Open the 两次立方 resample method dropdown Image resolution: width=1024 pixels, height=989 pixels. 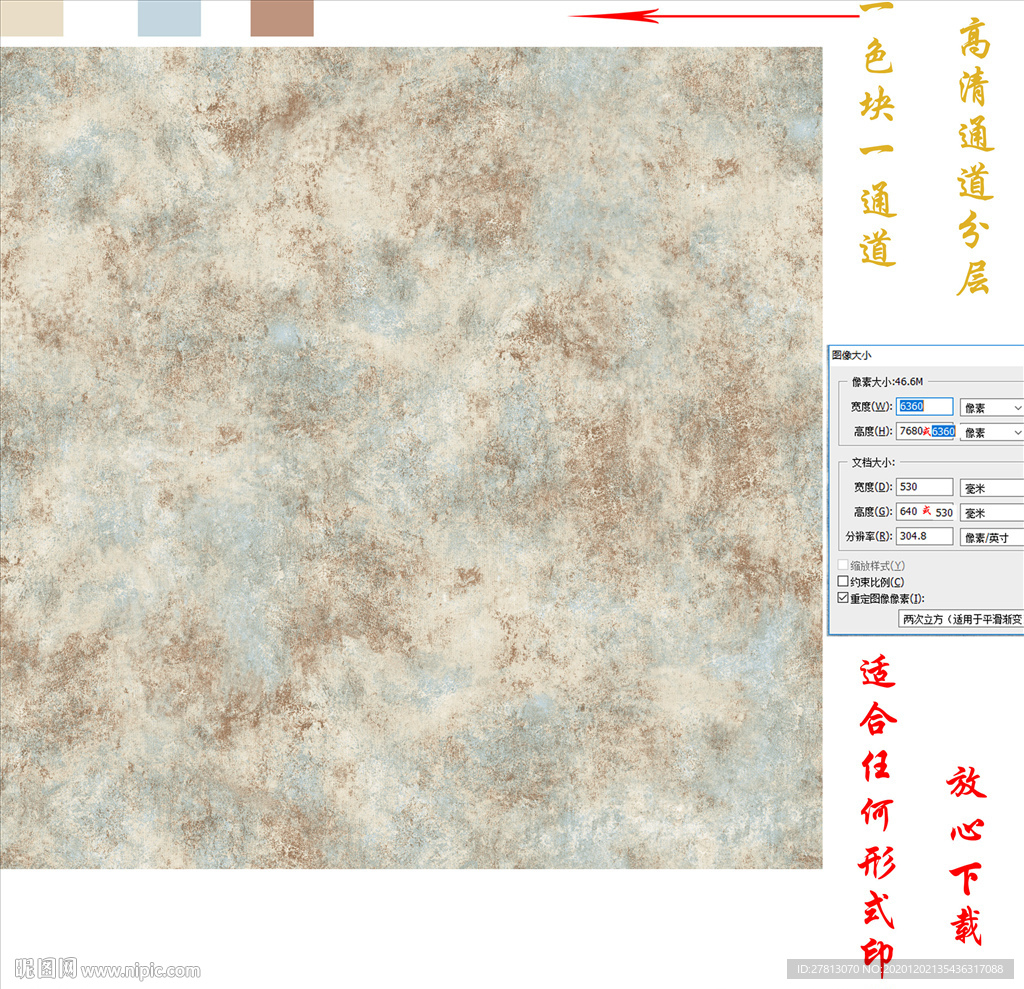click(961, 619)
